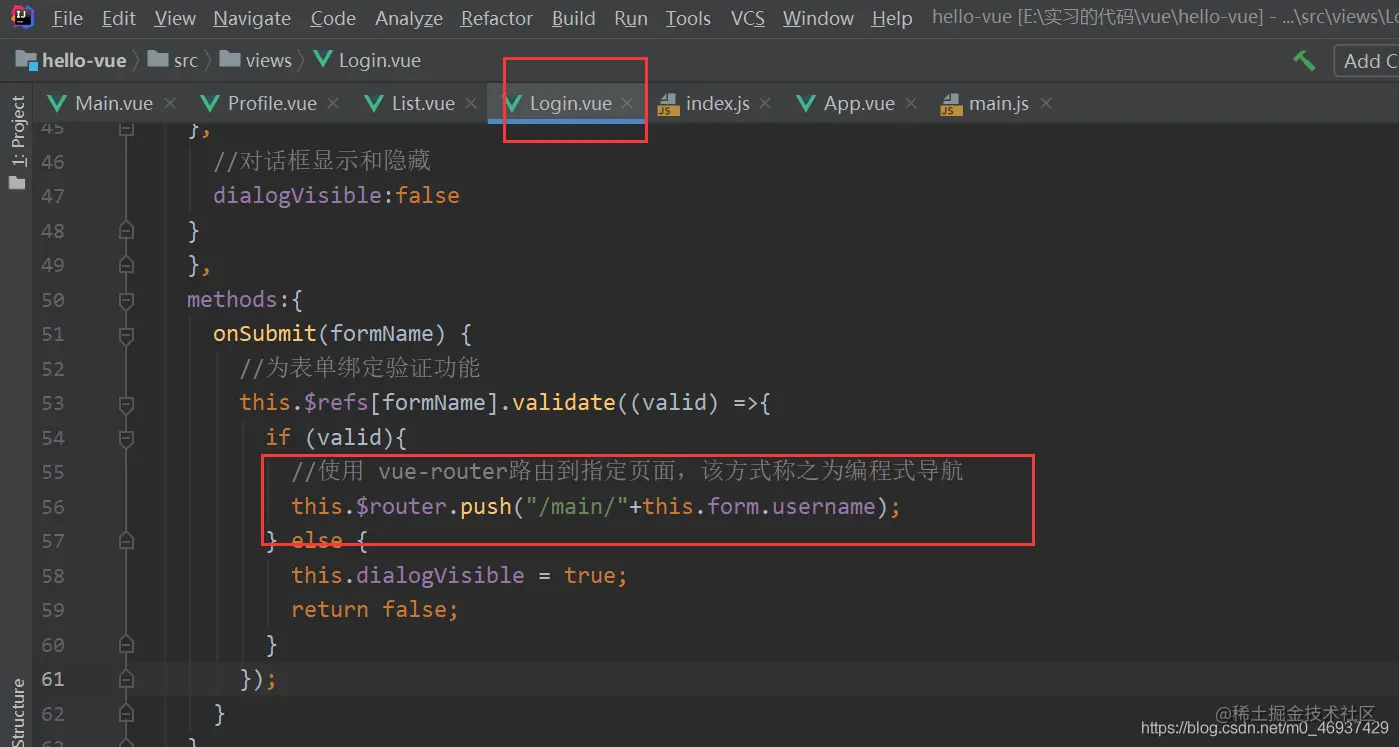Switch to the Profile.vue tab
This screenshot has width=1399, height=747.
coord(272,103)
